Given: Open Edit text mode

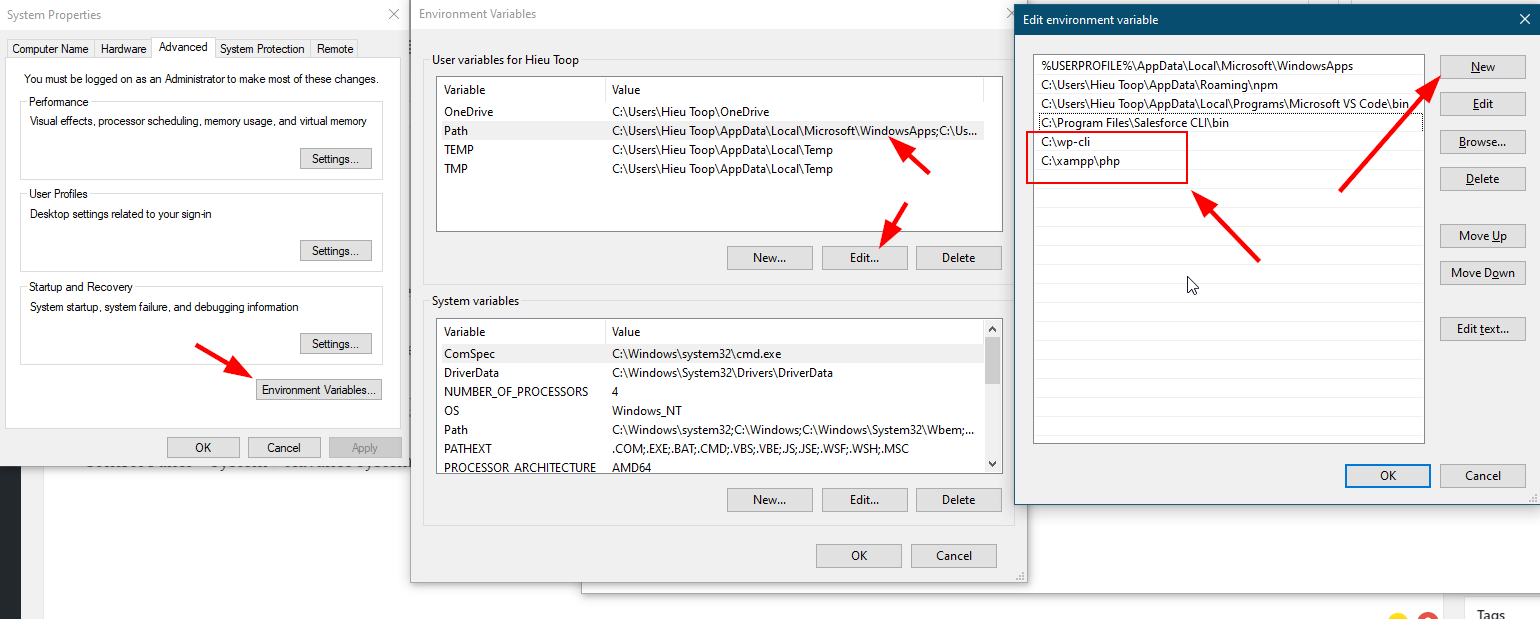Looking at the screenshot, I should pos(1482,329).
